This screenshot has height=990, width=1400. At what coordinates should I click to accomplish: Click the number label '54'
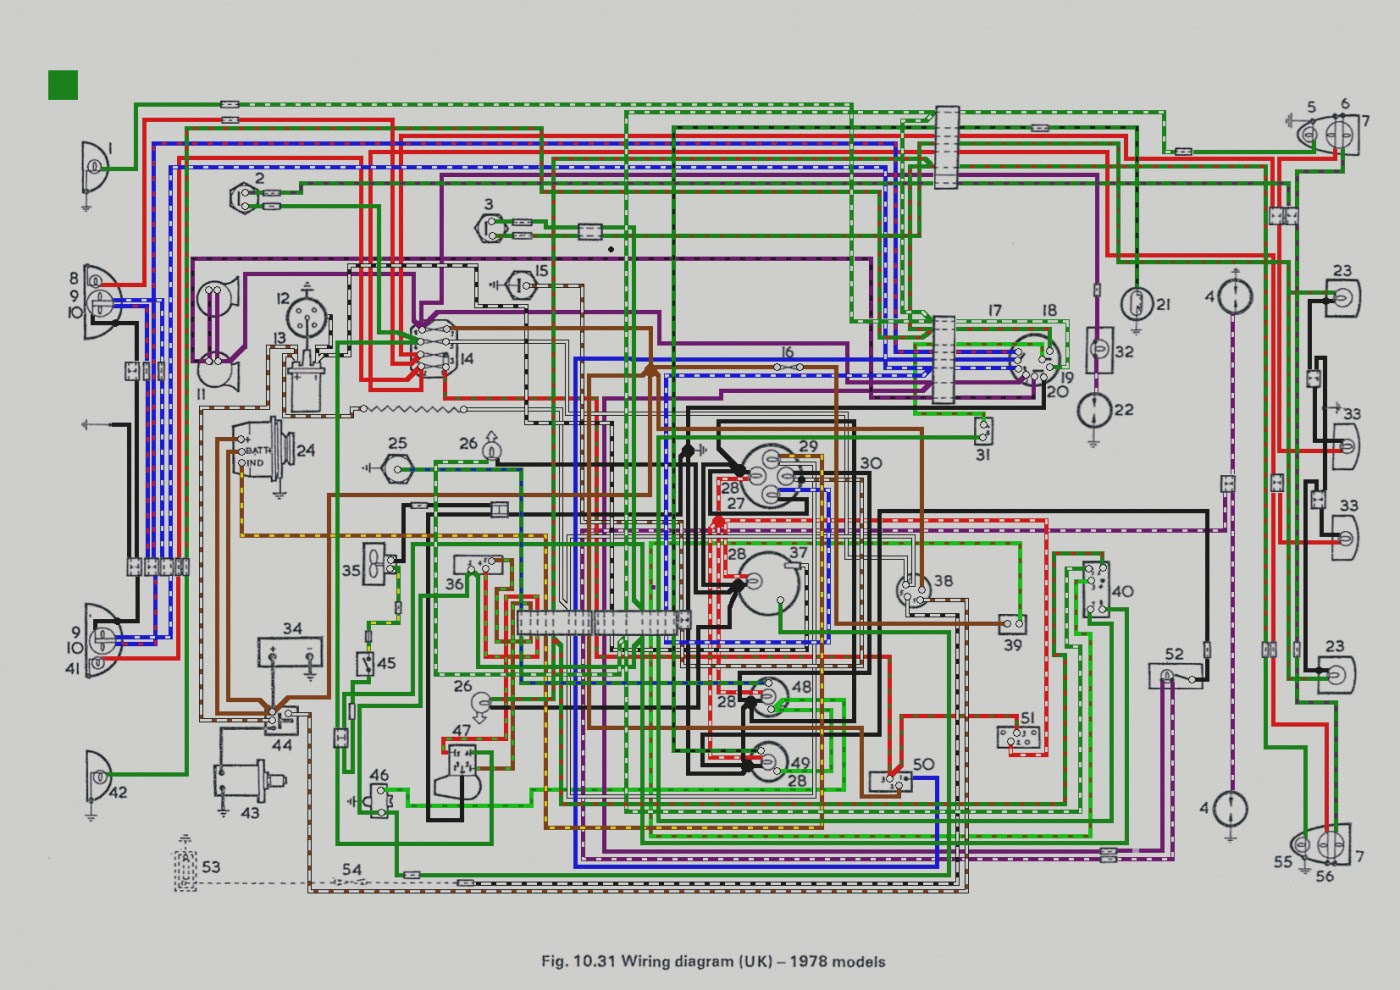click(x=352, y=870)
